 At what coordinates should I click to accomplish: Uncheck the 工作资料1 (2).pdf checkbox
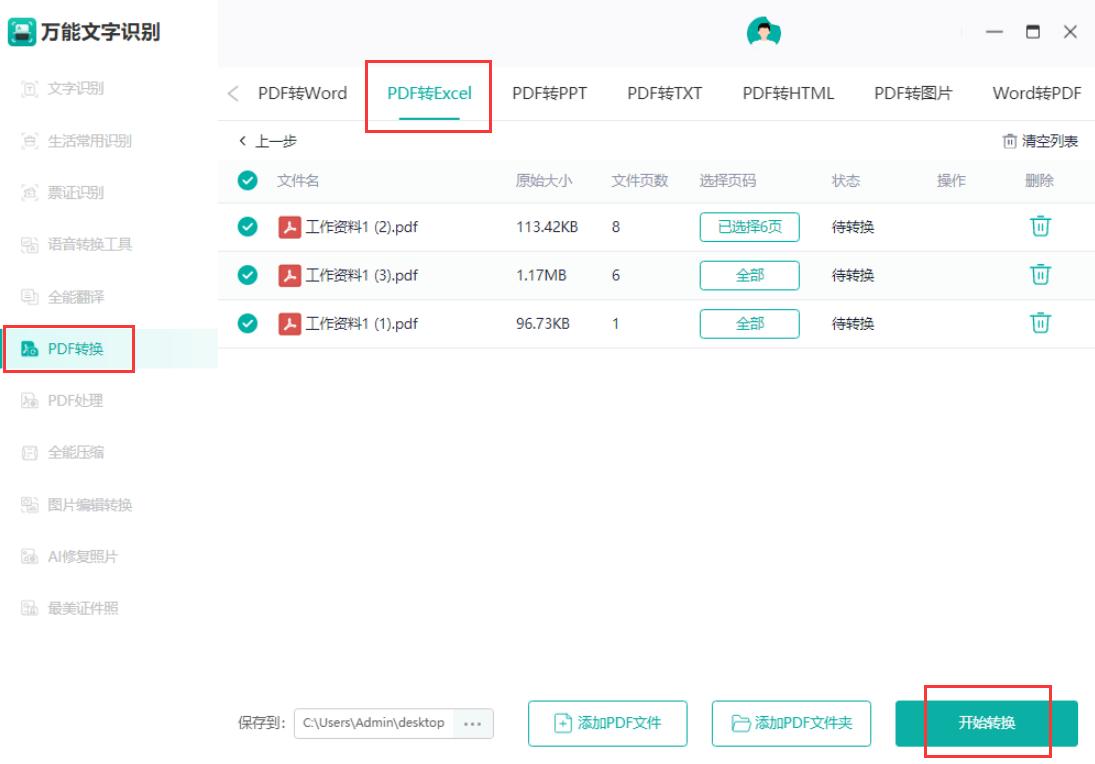click(x=247, y=227)
